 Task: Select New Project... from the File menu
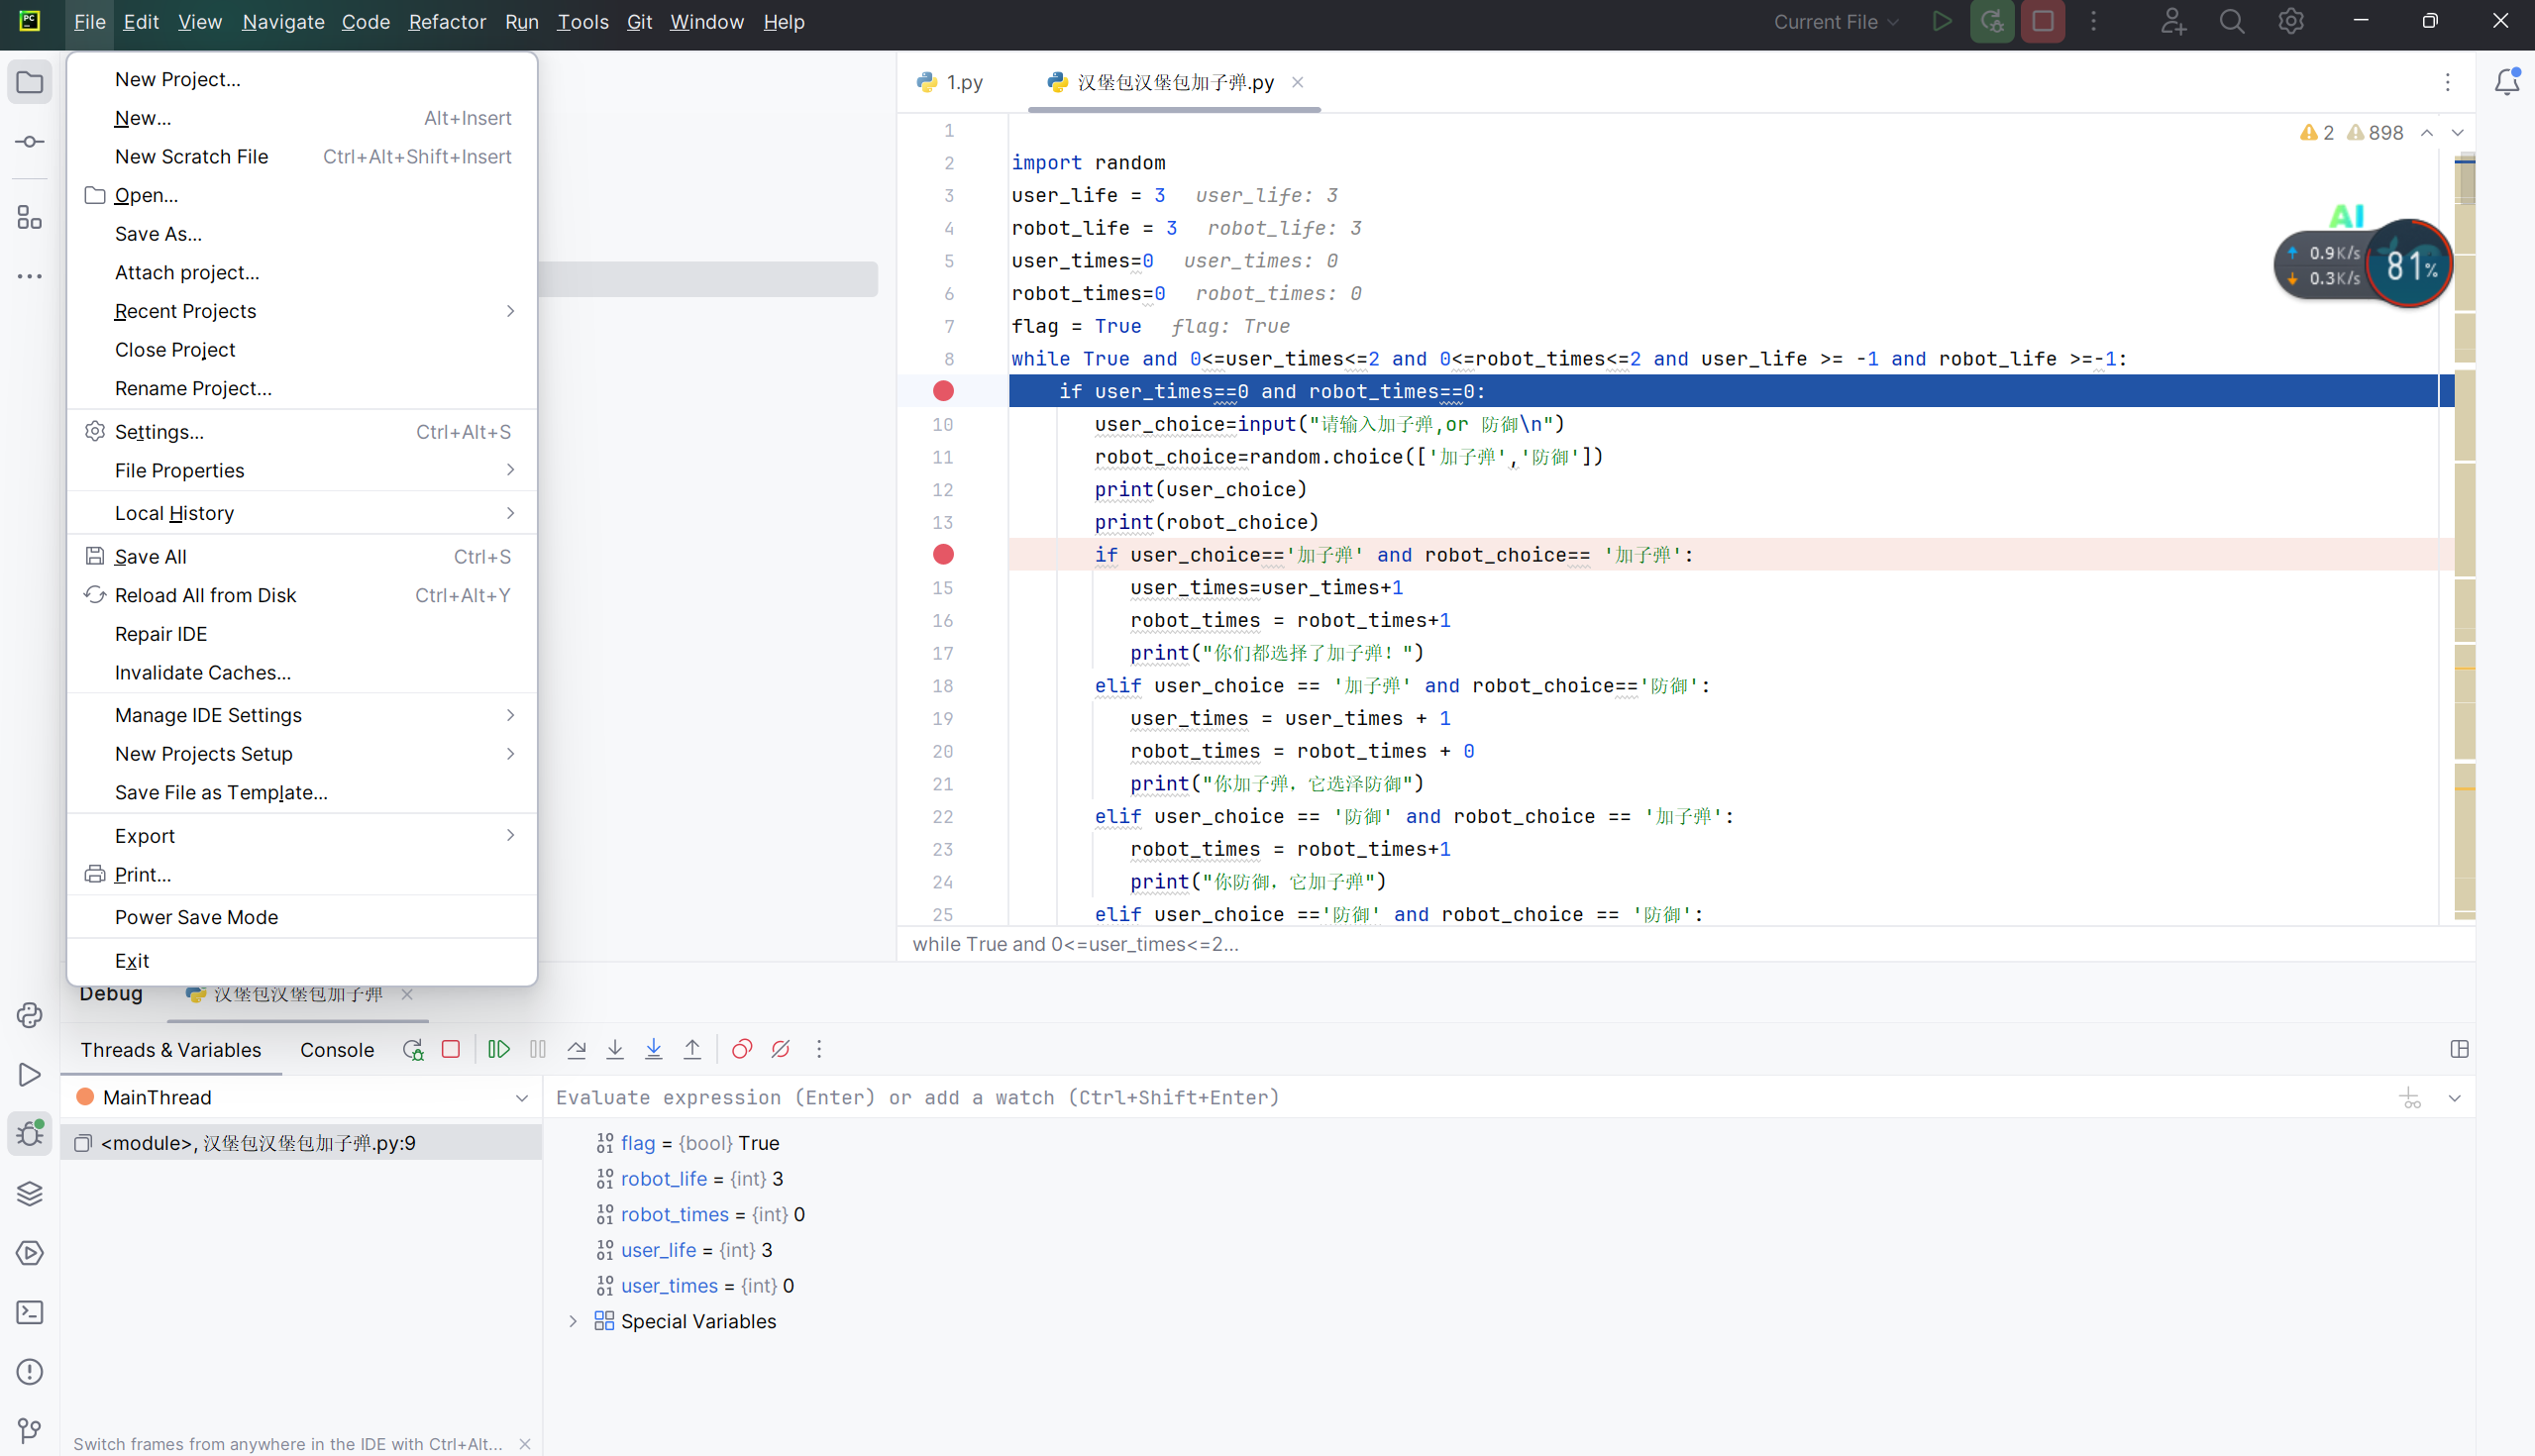coord(302,79)
